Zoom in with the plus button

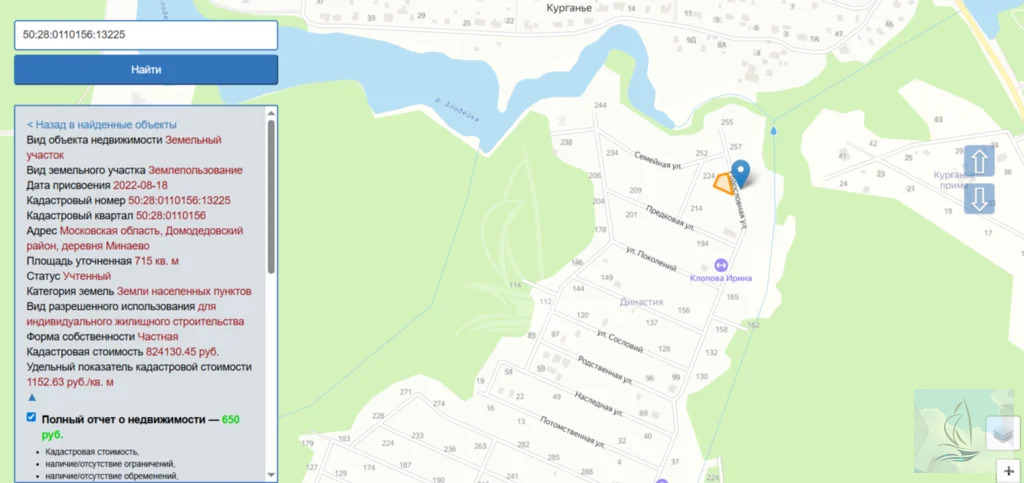click(x=1010, y=471)
